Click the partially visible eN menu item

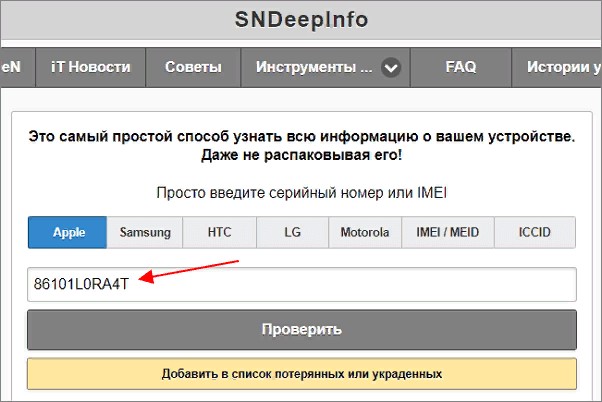pyautogui.click(x=14, y=68)
